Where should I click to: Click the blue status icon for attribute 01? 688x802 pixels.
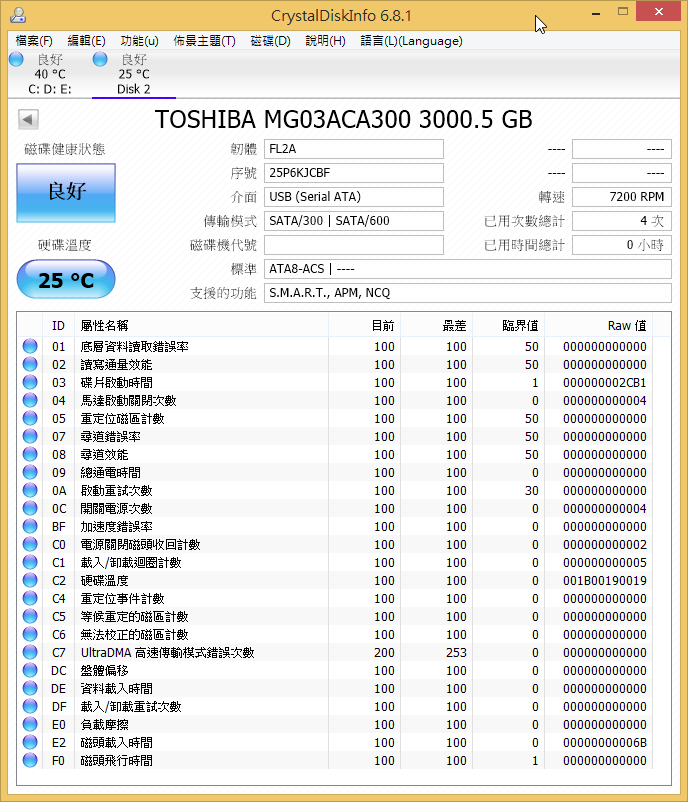(30, 346)
